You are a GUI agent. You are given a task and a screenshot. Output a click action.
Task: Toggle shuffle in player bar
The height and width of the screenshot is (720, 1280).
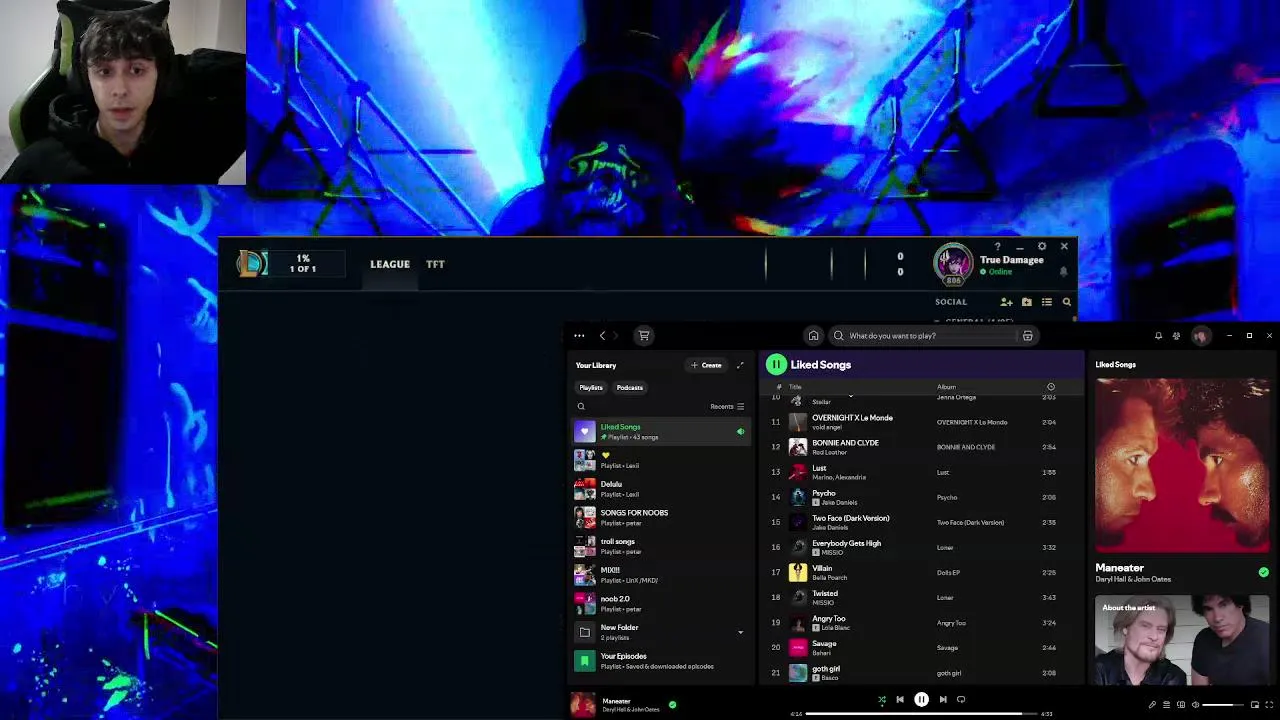[x=881, y=700]
